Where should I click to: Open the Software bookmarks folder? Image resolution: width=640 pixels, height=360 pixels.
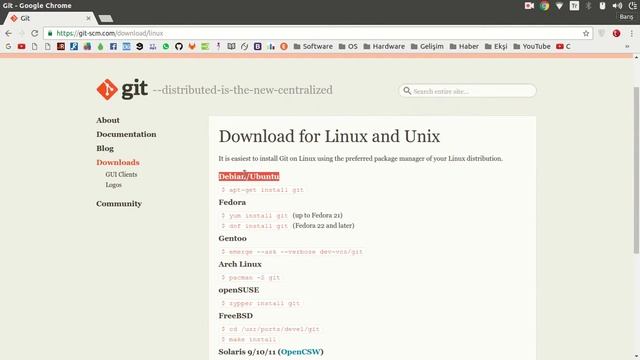(313, 47)
